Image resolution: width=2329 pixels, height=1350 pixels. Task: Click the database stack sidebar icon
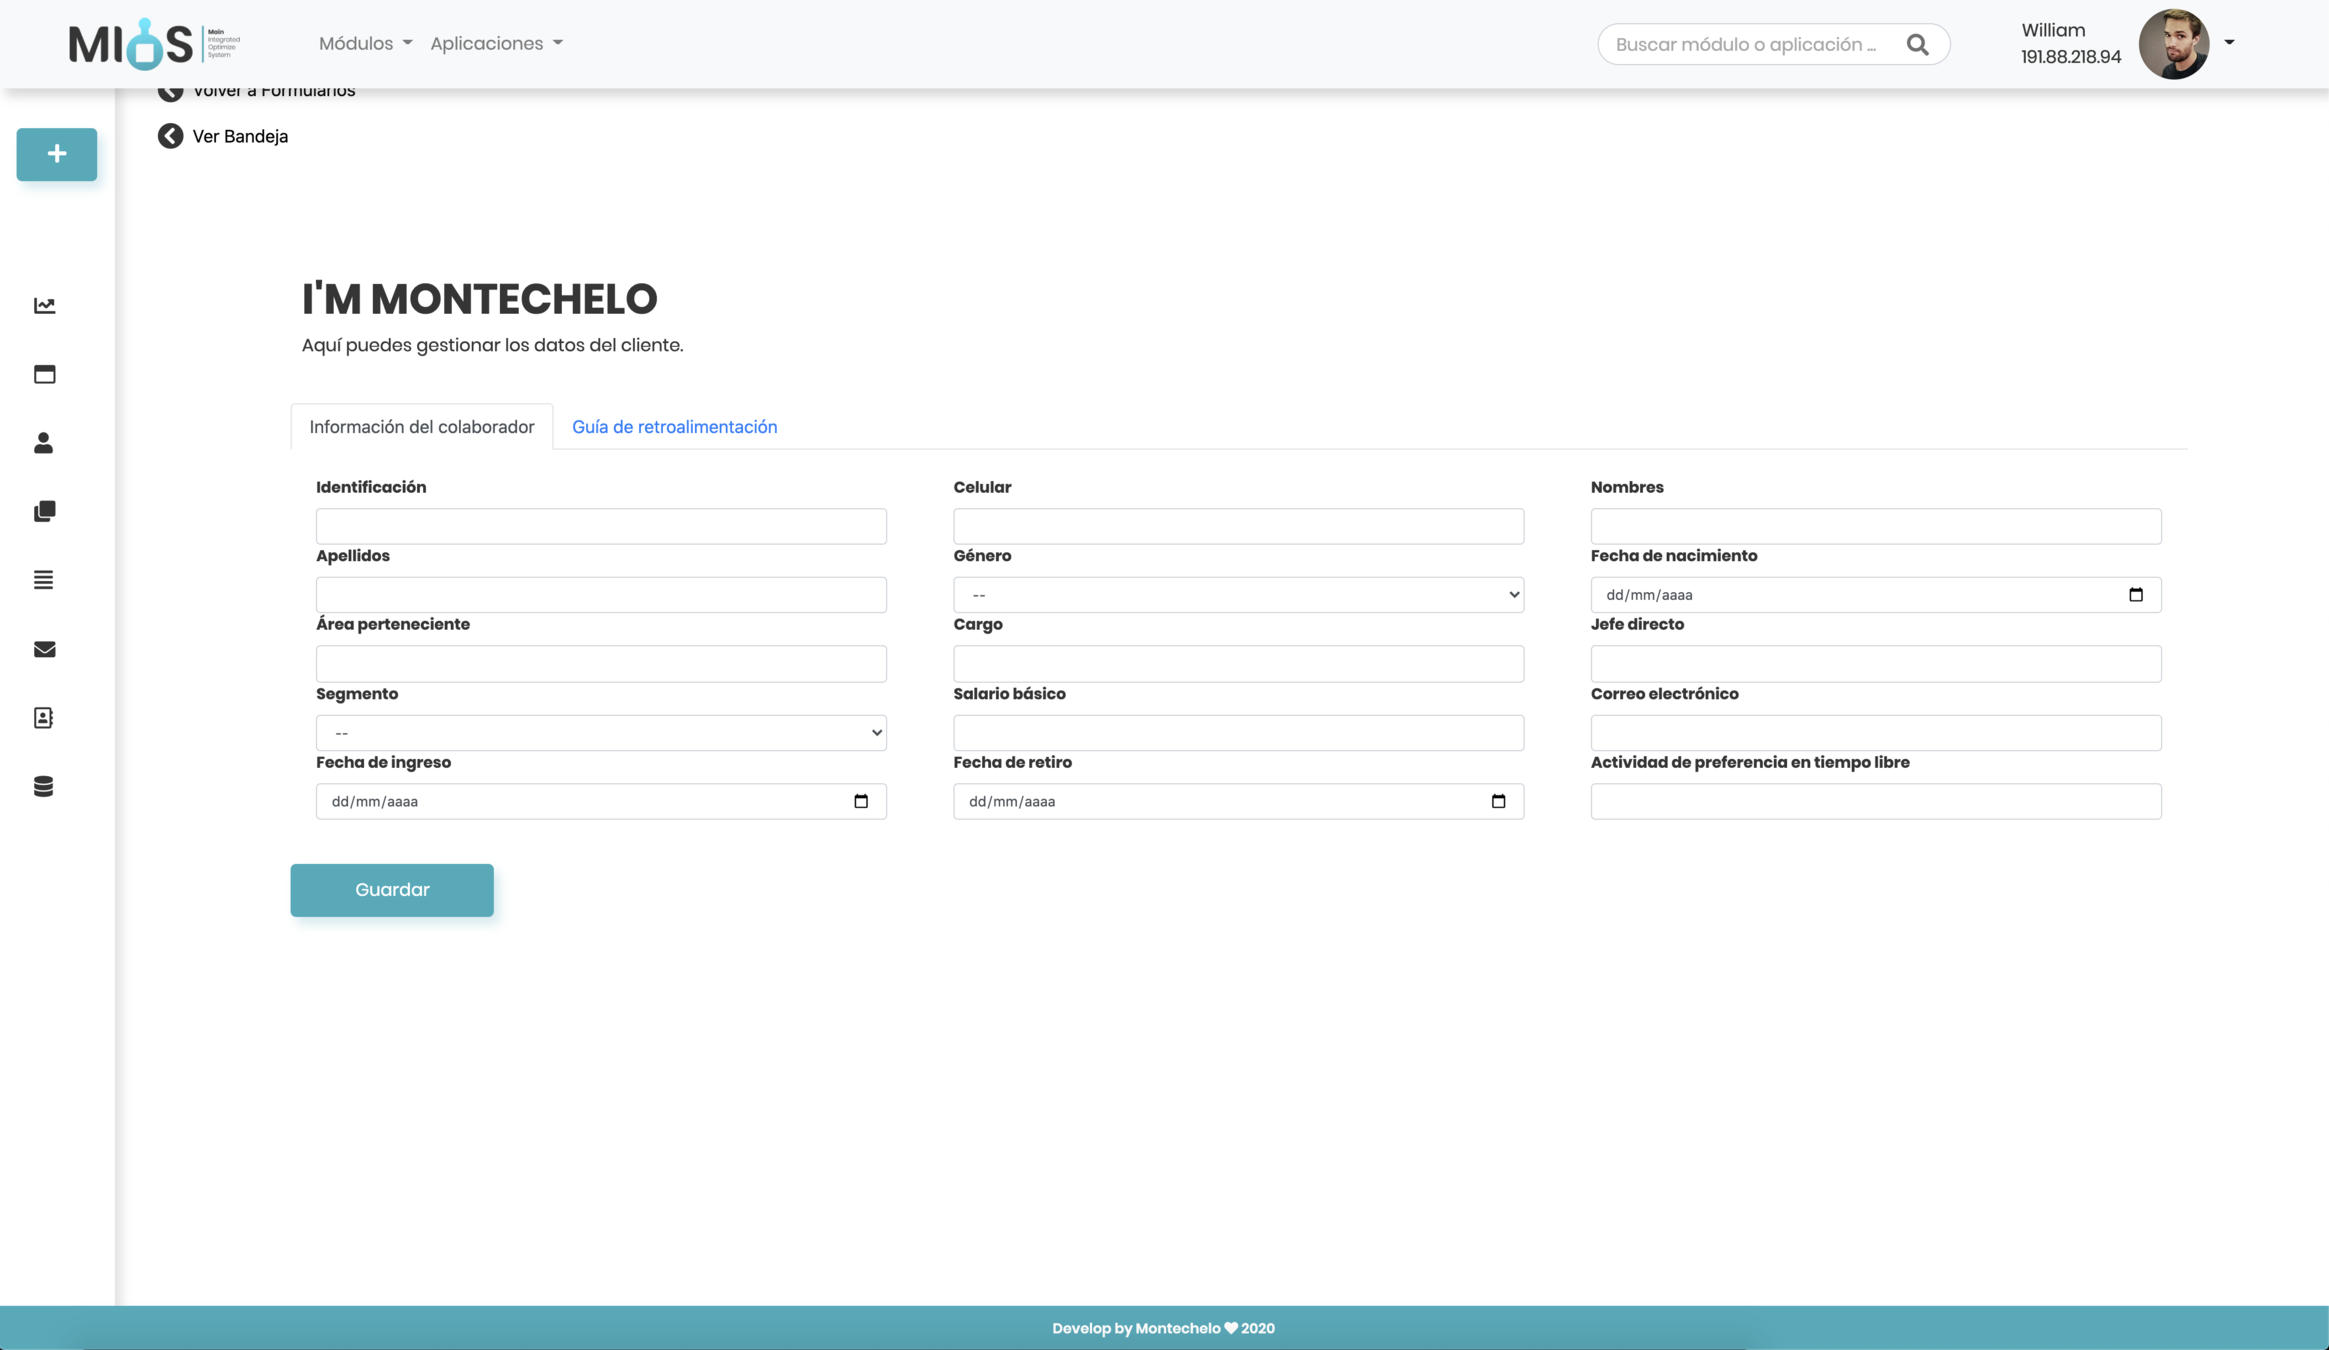[x=44, y=787]
